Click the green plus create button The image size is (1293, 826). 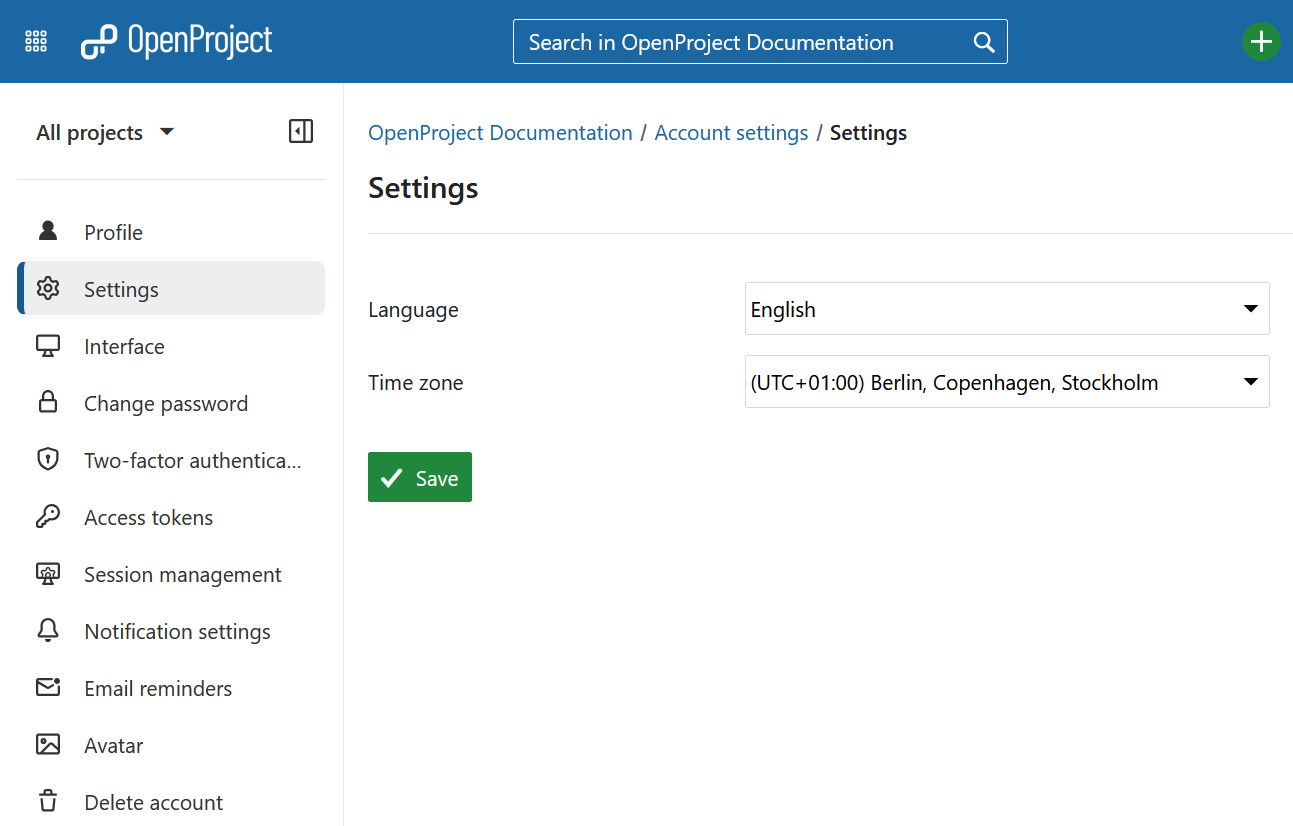1261,42
